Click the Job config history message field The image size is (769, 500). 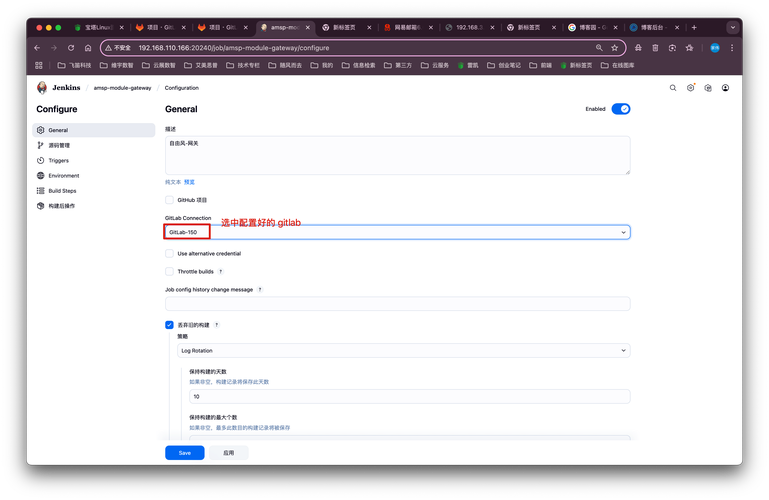click(397, 303)
